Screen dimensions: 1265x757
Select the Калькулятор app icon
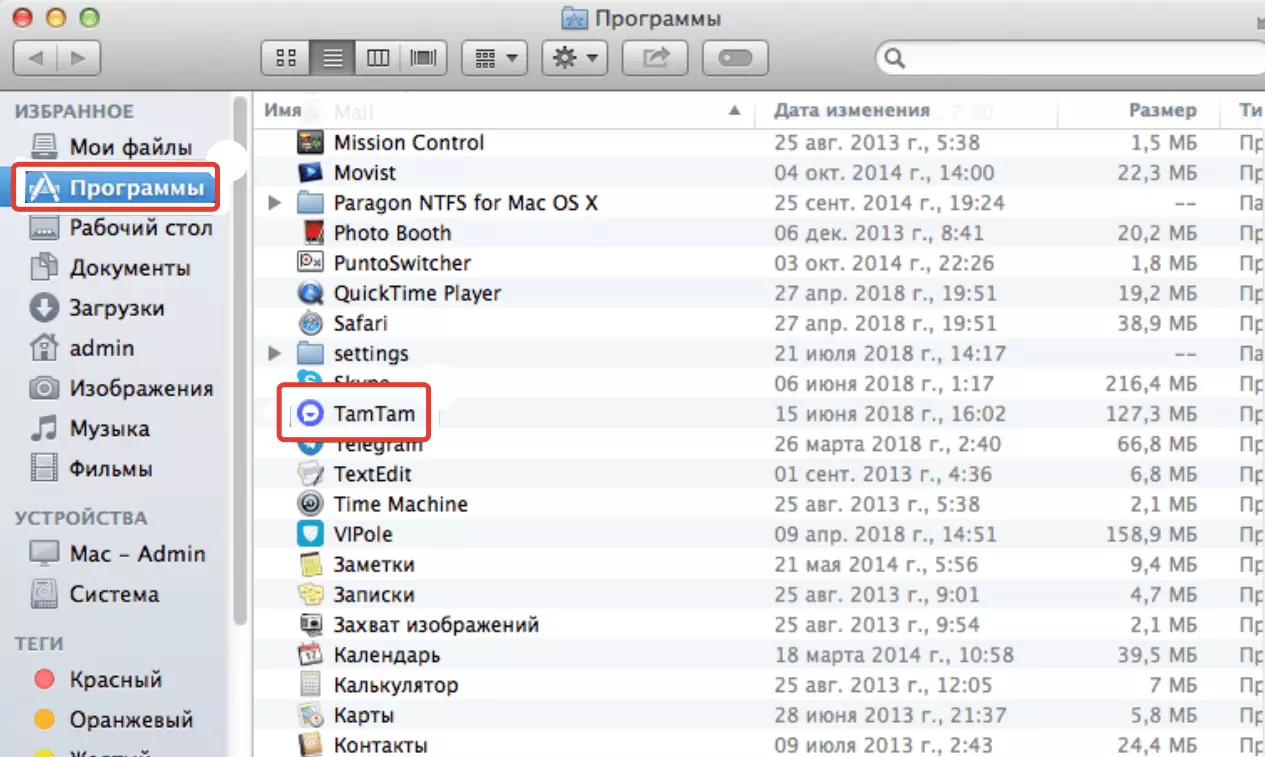point(311,685)
